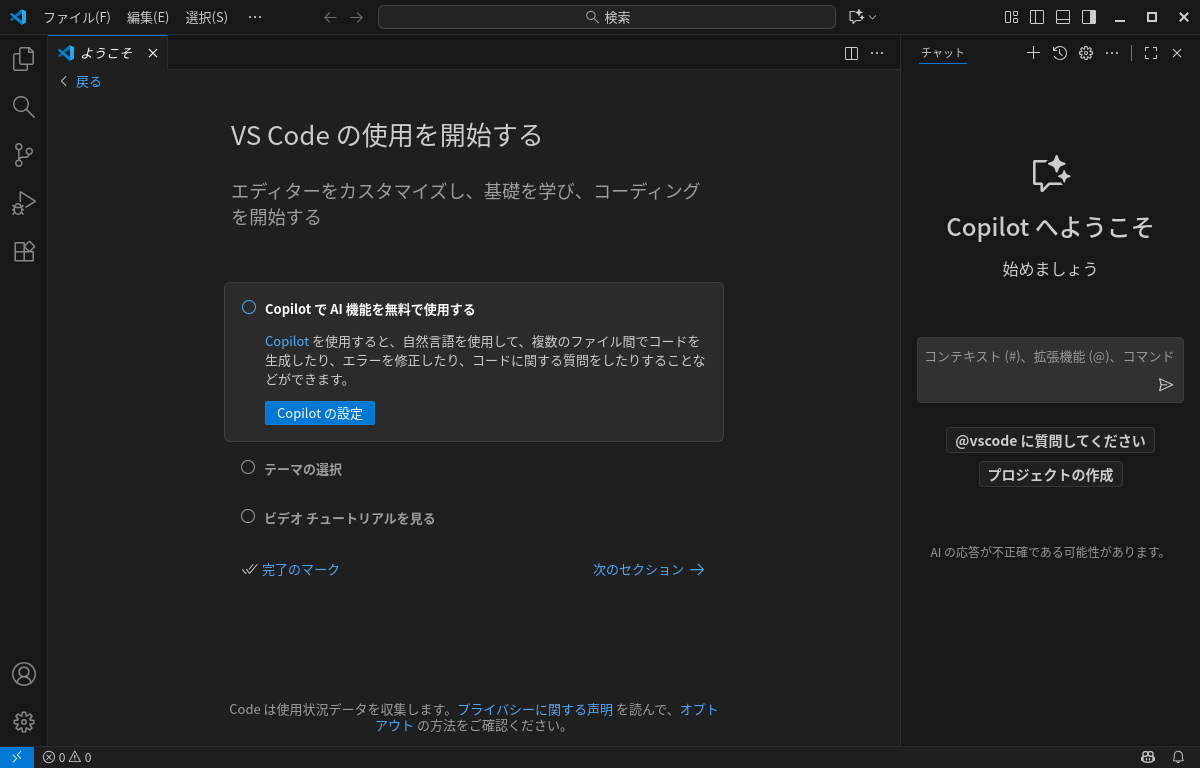The height and width of the screenshot is (768, 1200).
Task: Select the Copilot で AI 機能 step radio
Action: (249, 308)
